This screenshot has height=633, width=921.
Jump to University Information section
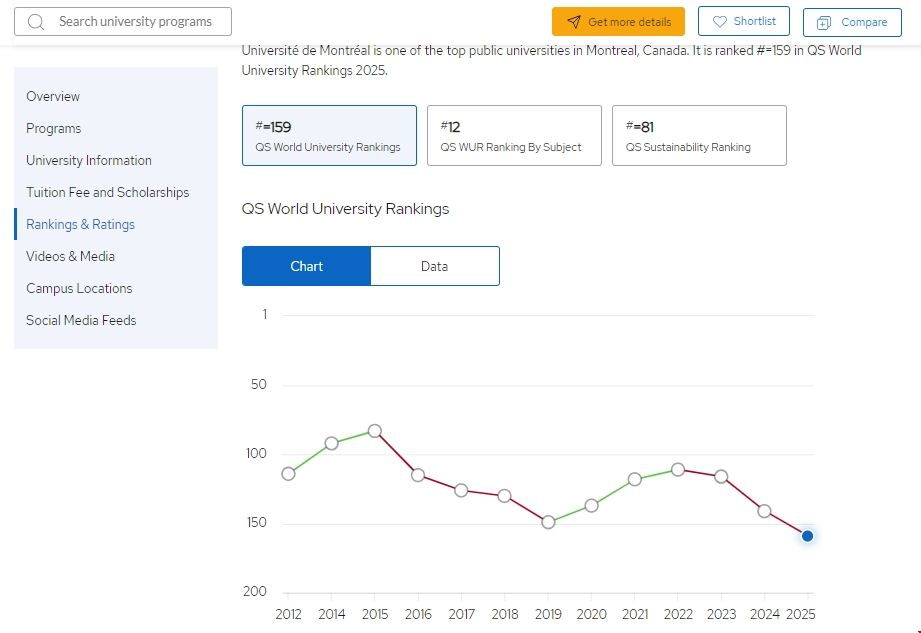[x=89, y=161]
